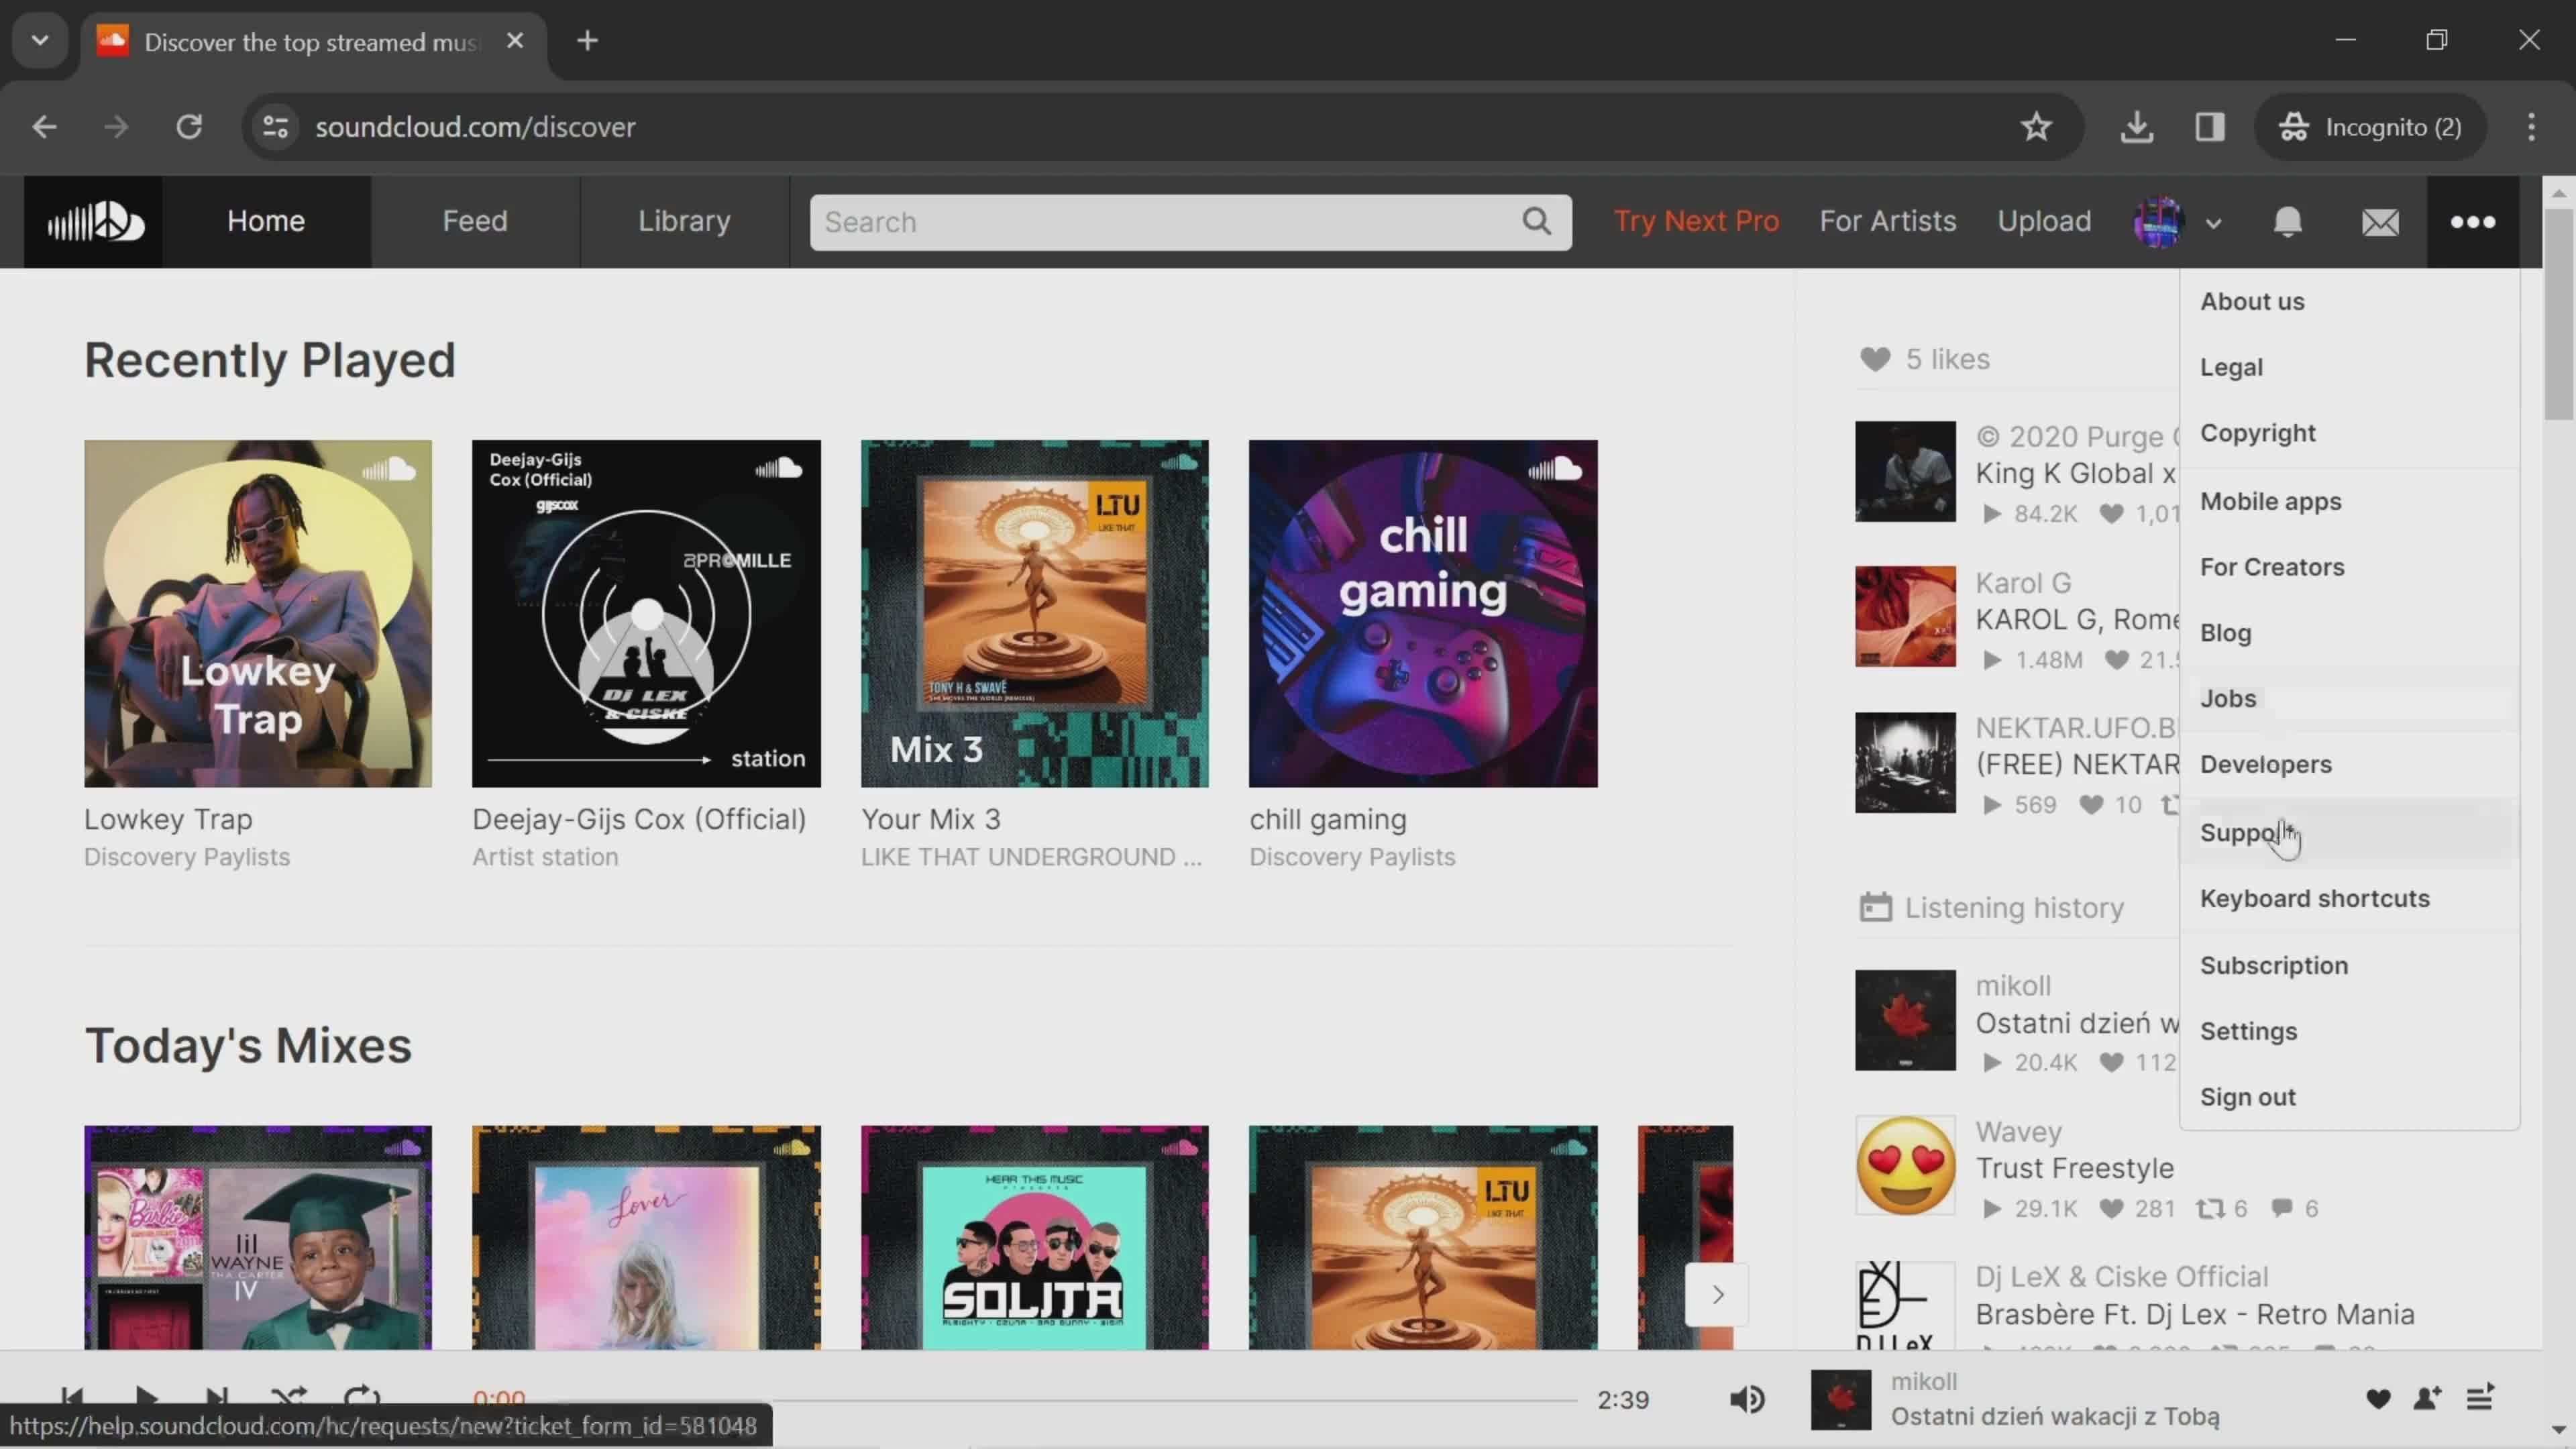Screen dimensions: 2576x1449
Task: Open the Lover mix thumbnail
Action: pos(646,1238)
